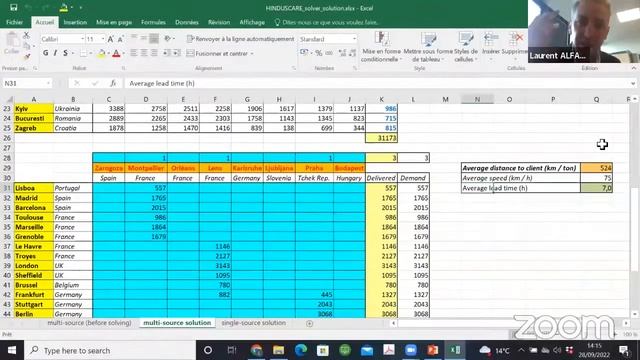640x360 pixels.
Task: Click the Dites-nous search box
Action: tap(327, 22)
